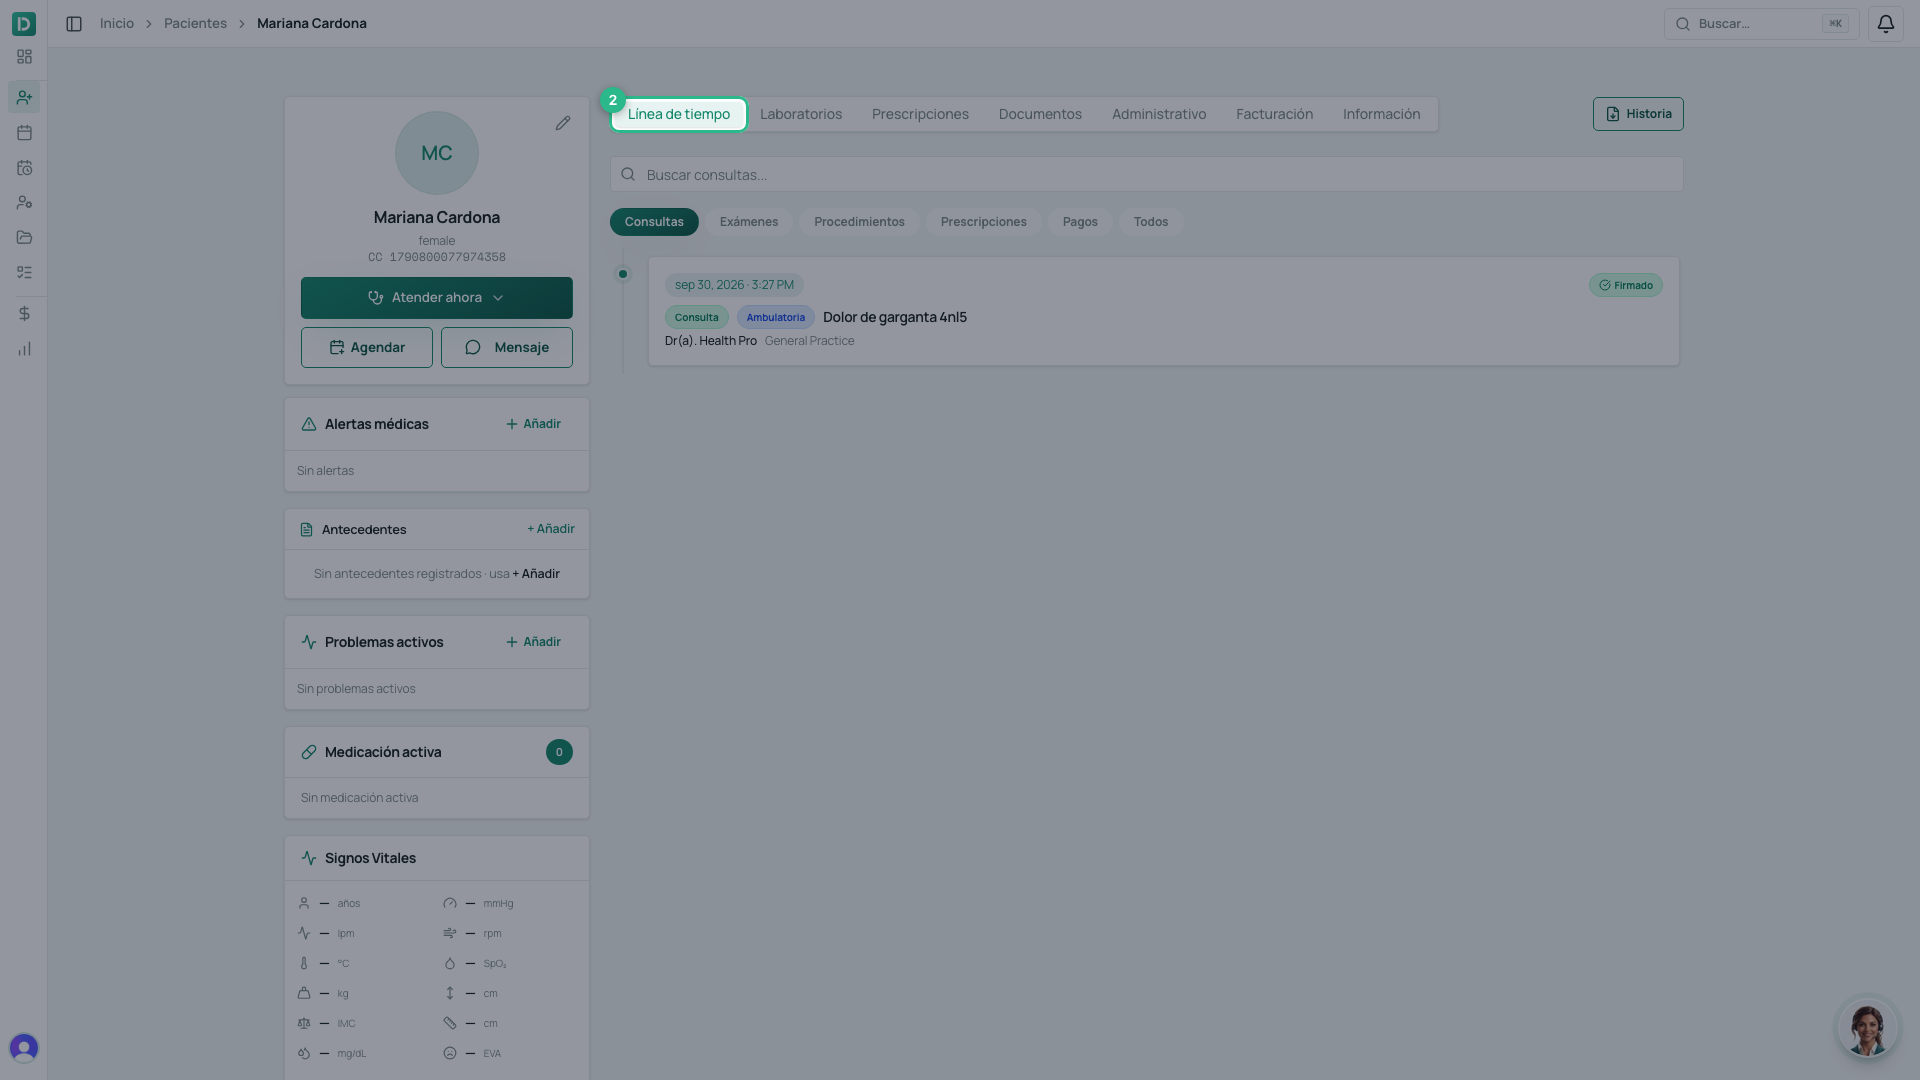Open the task list icon in sidebar
The image size is (1920, 1080).
click(24, 273)
